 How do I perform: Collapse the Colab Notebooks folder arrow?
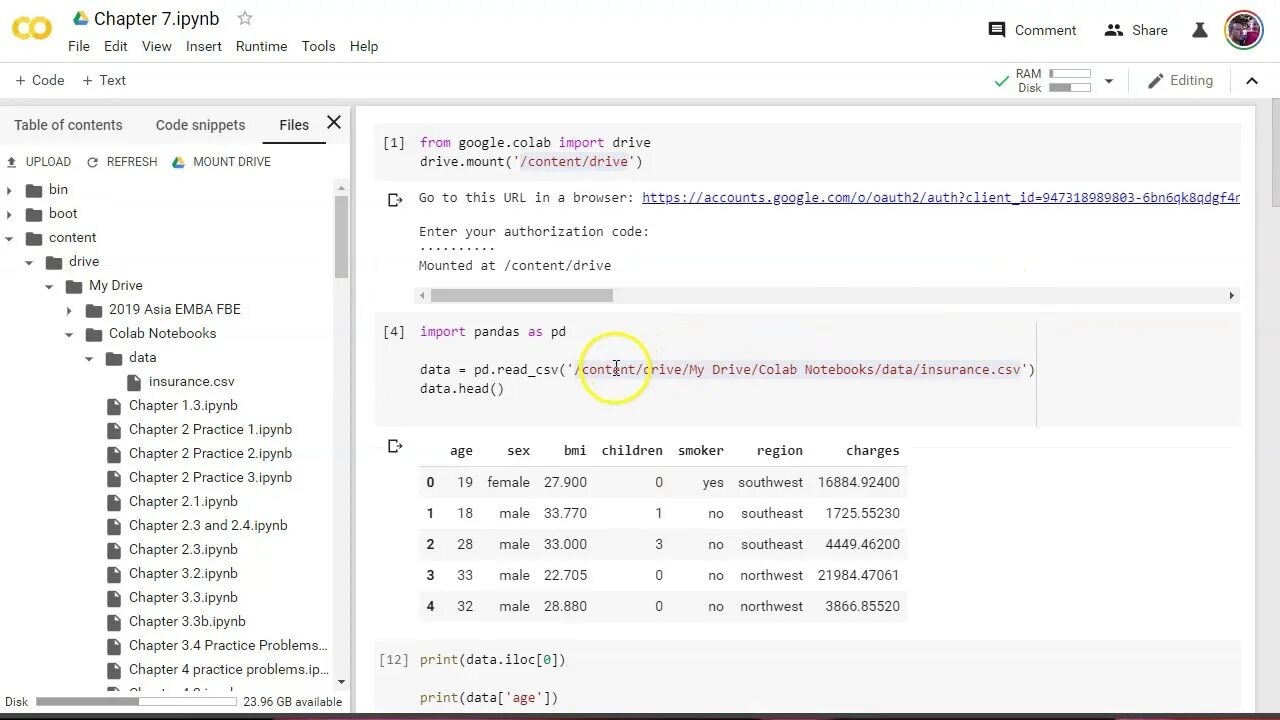click(x=69, y=334)
